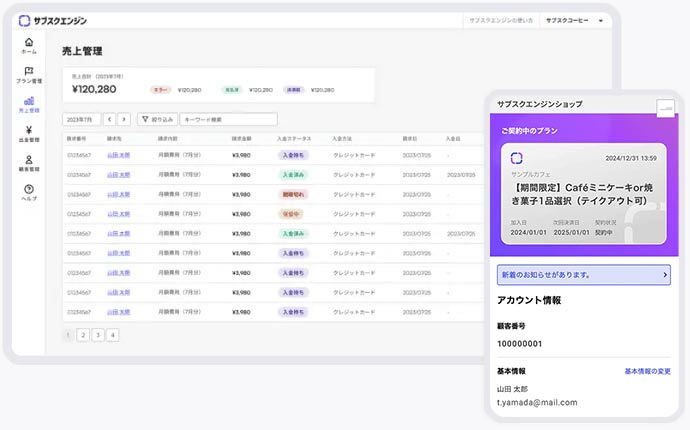Go to pagination page 1

click(68, 335)
